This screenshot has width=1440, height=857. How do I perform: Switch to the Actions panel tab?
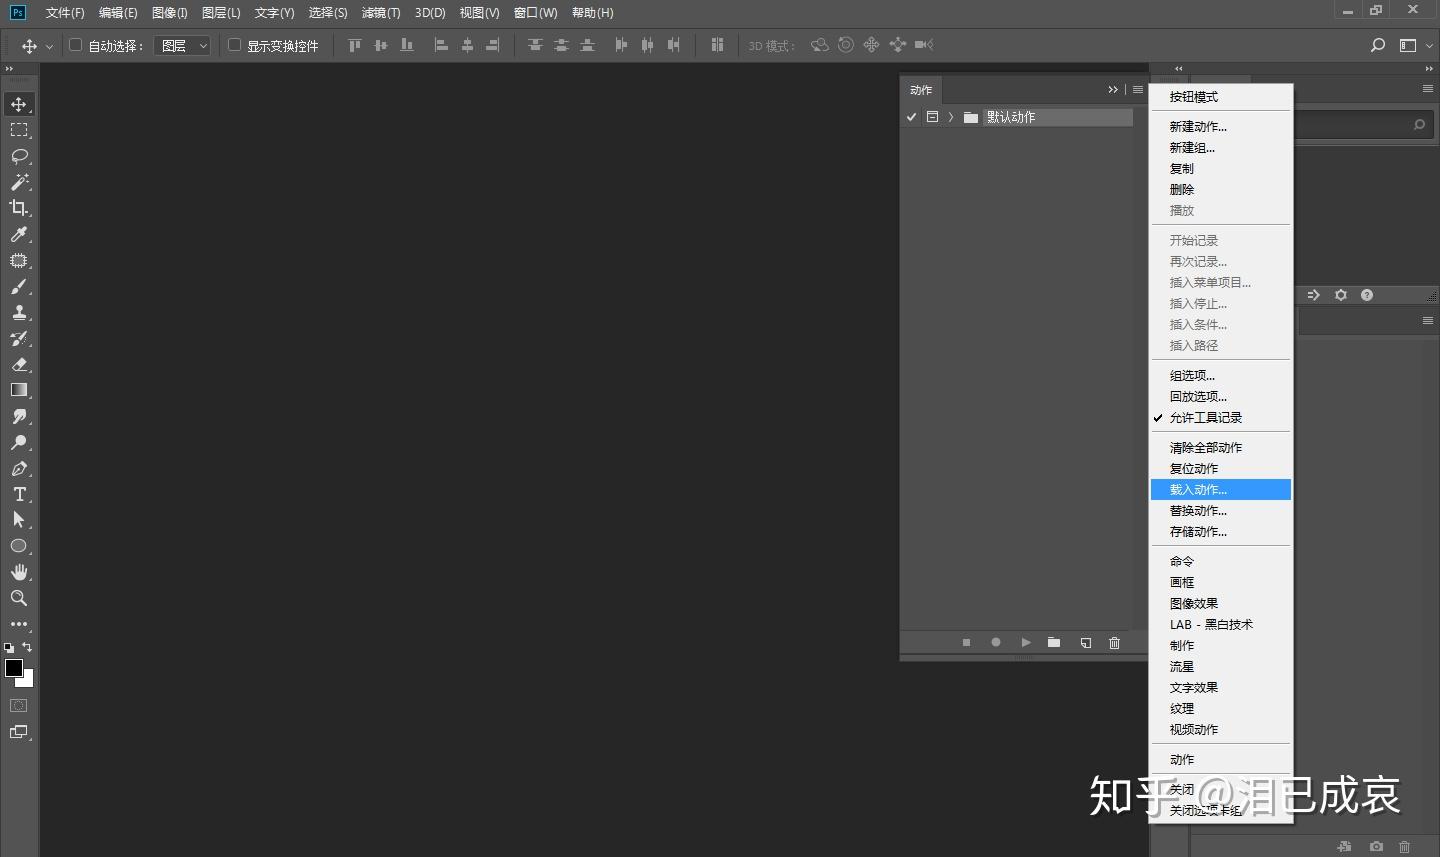pyautogui.click(x=921, y=90)
